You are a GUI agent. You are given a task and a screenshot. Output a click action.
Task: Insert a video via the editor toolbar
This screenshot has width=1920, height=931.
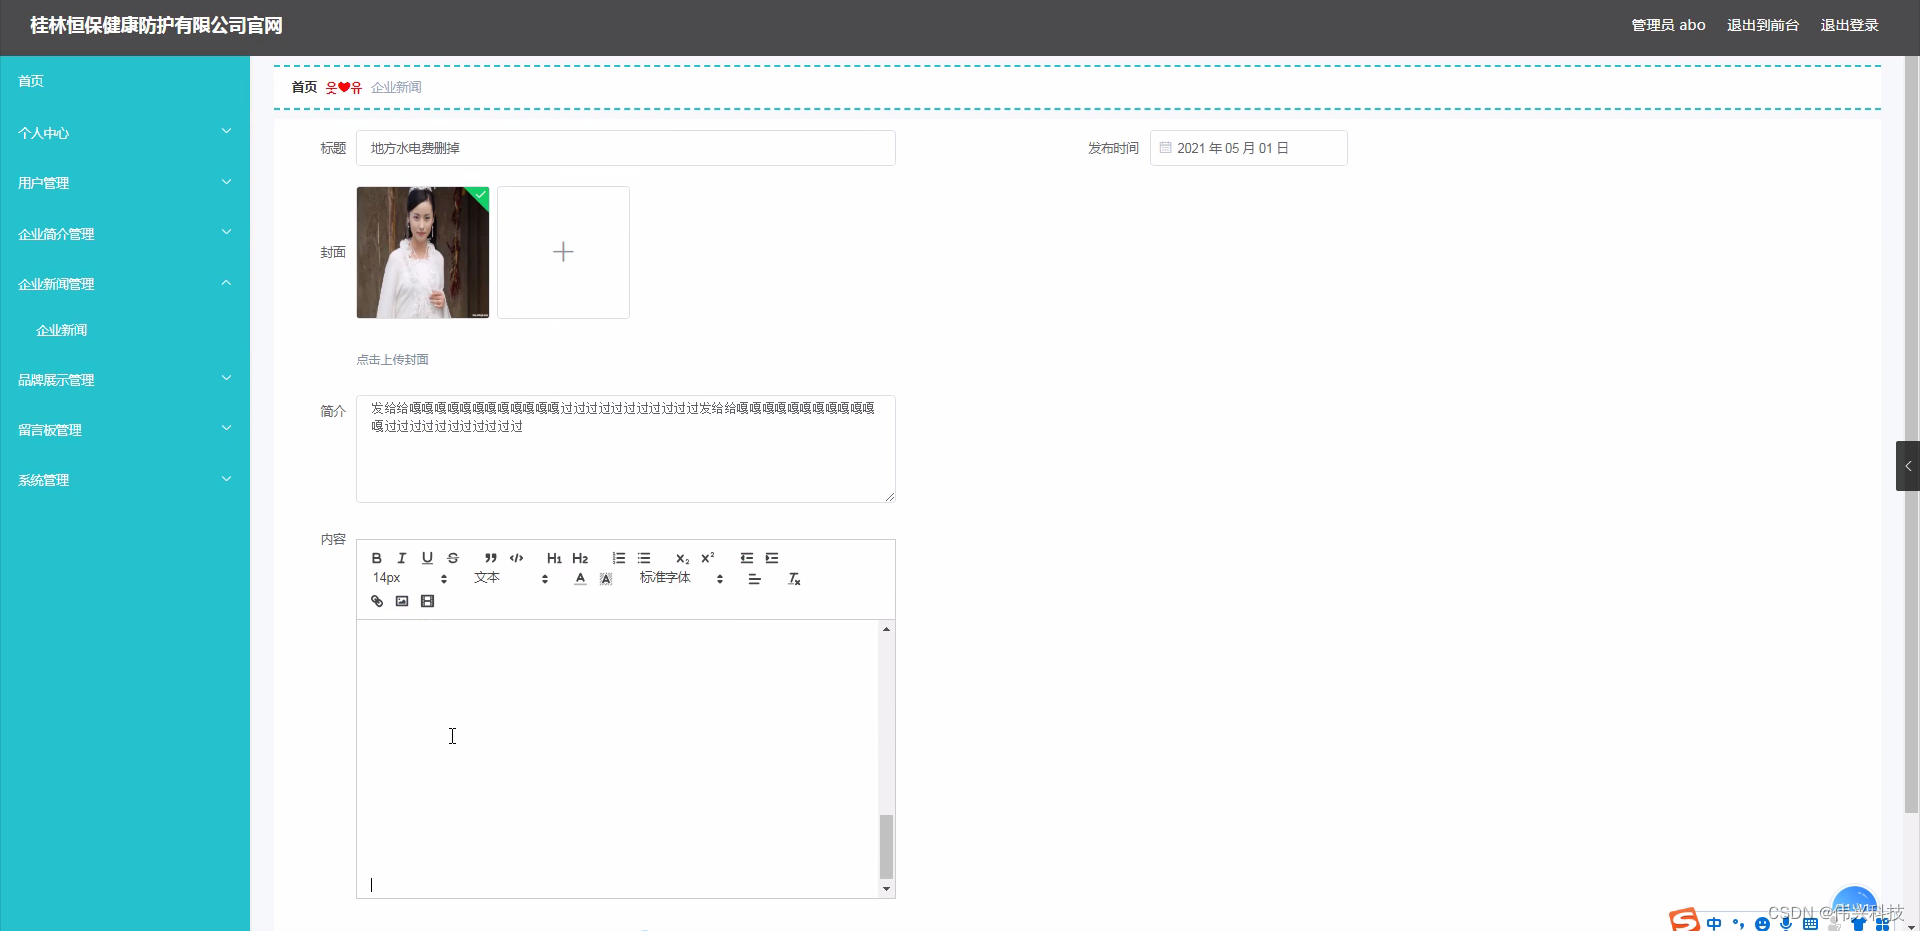pyautogui.click(x=428, y=600)
